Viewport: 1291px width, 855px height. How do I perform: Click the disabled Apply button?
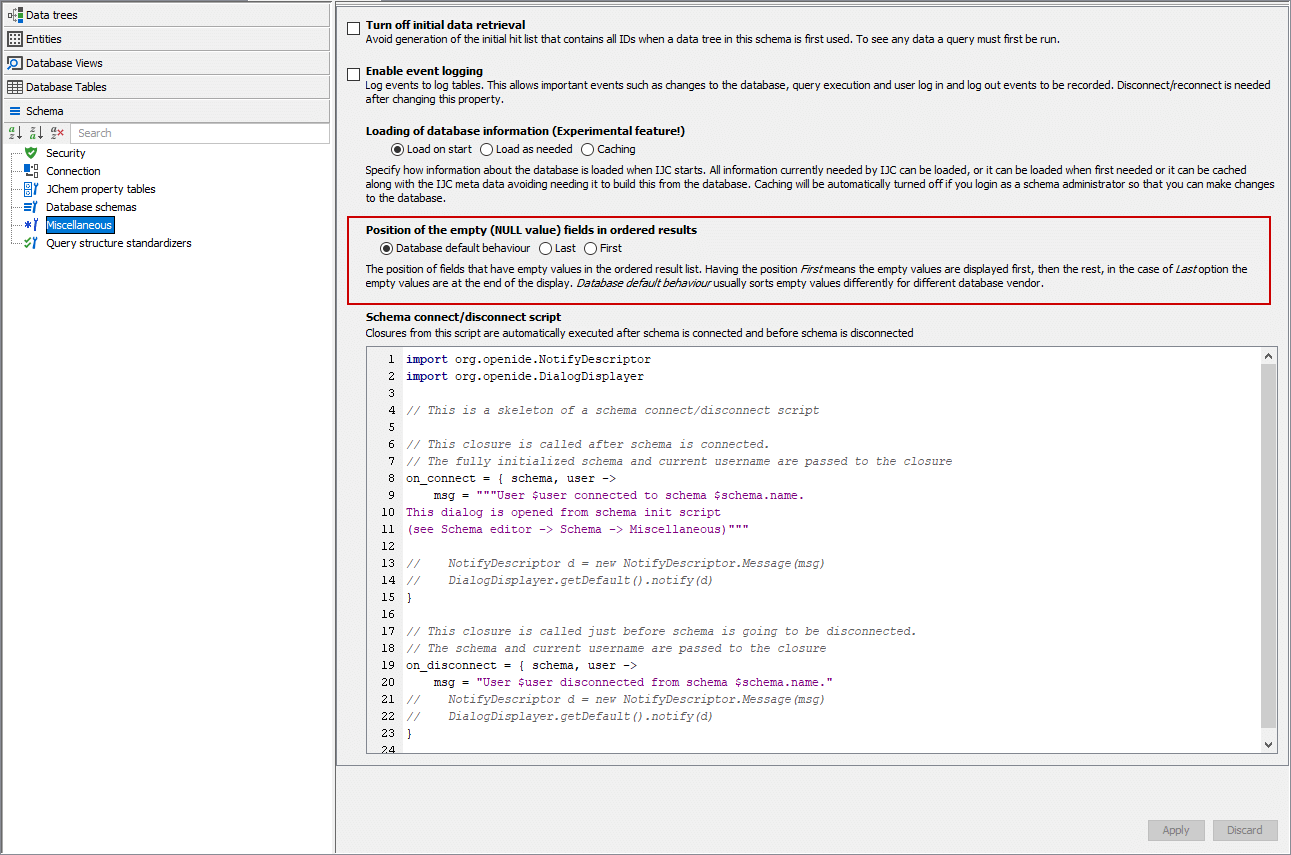tap(1176, 830)
